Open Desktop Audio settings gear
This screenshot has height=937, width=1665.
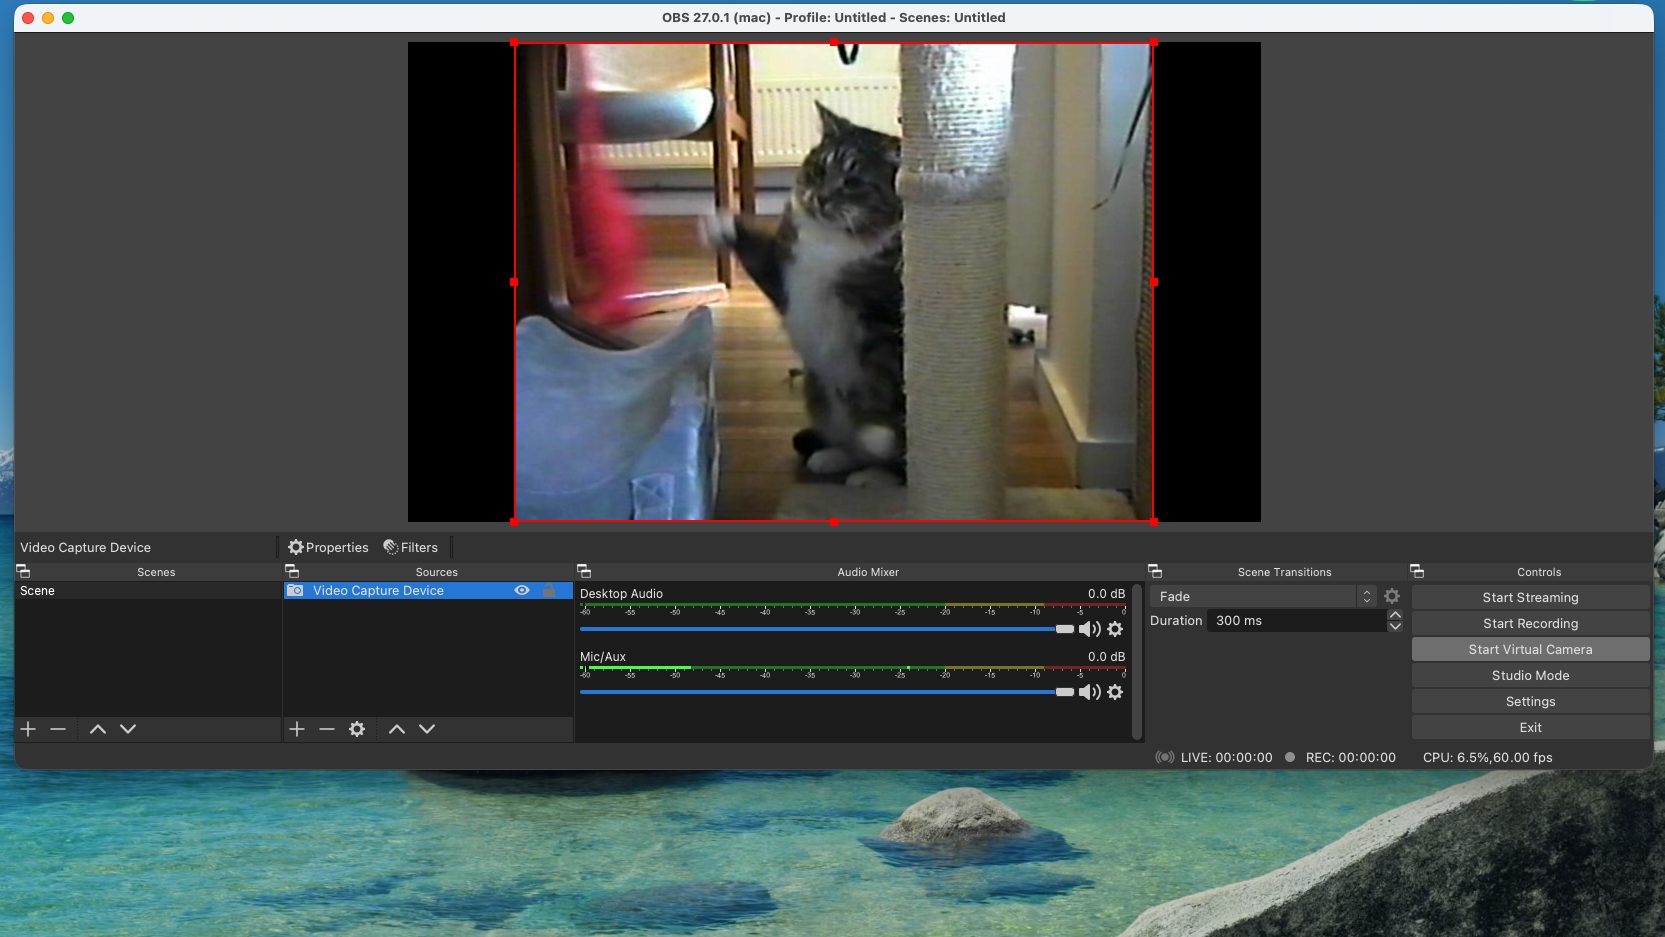pyautogui.click(x=1115, y=629)
